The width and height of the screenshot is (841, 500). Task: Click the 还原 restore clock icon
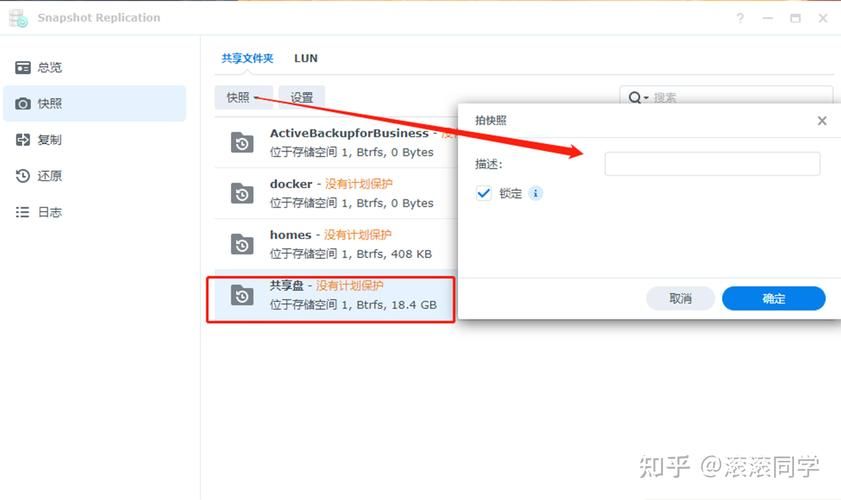[23, 175]
